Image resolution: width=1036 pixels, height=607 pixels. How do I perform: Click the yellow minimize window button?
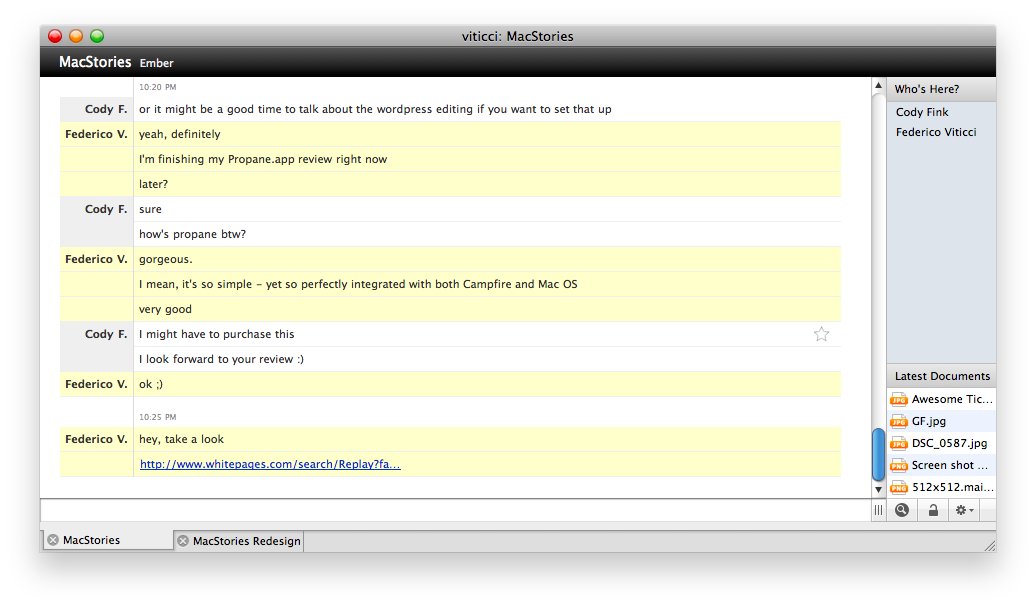[76, 36]
